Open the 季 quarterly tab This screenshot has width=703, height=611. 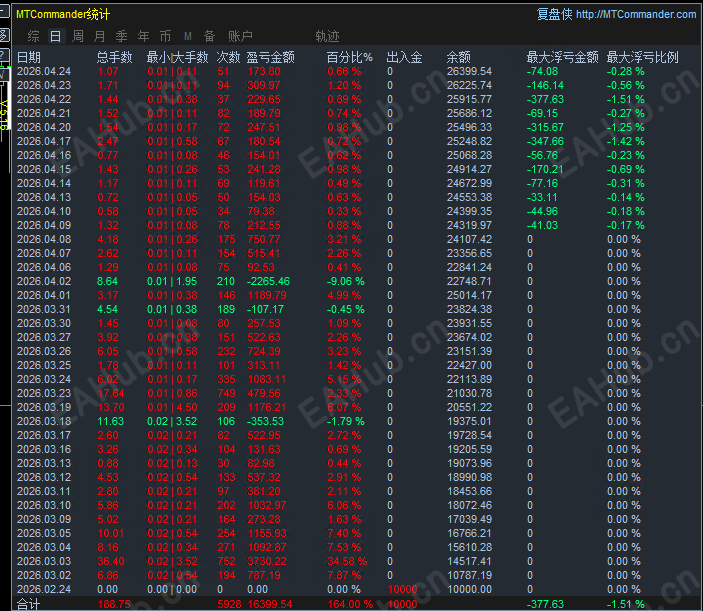coord(122,36)
